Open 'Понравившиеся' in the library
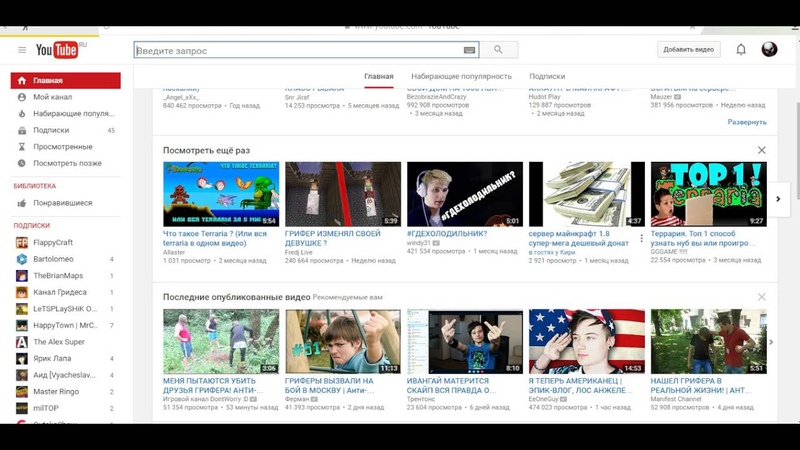The image size is (800, 450). click(x=62, y=203)
